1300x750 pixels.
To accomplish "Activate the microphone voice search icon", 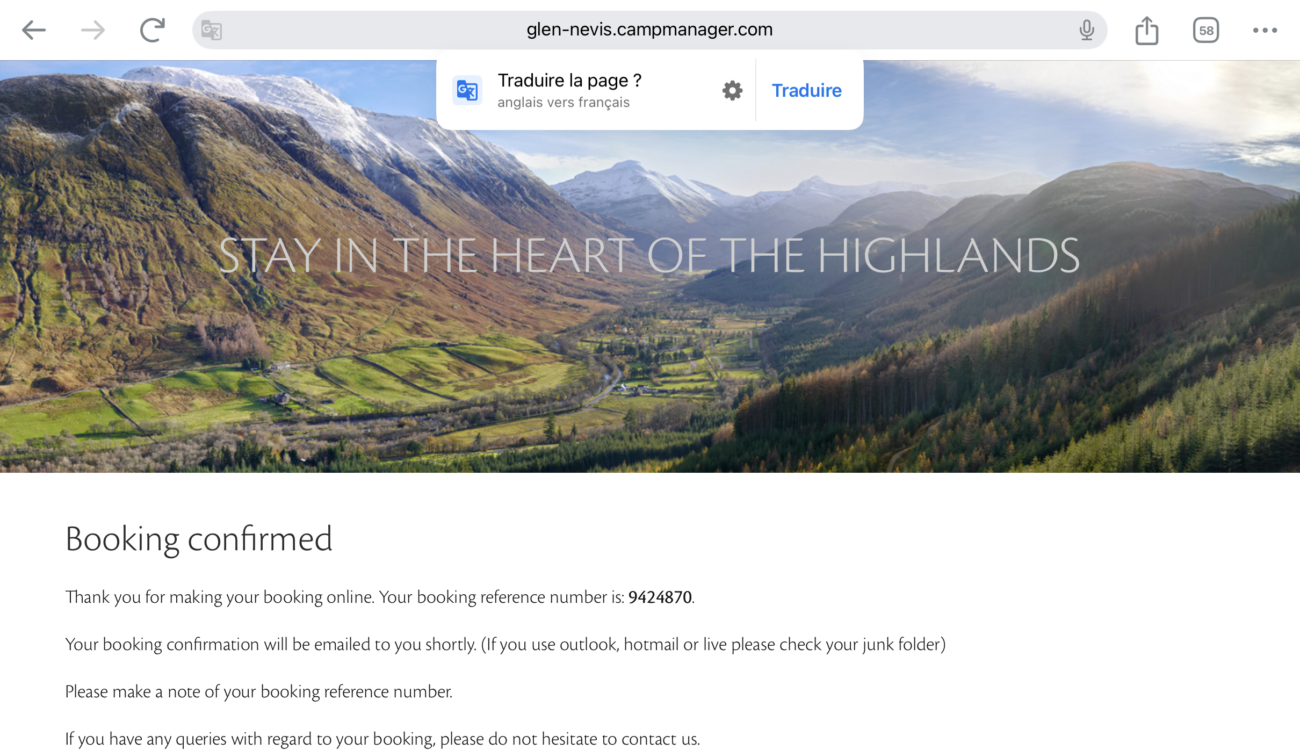I will pyautogui.click(x=1087, y=30).
